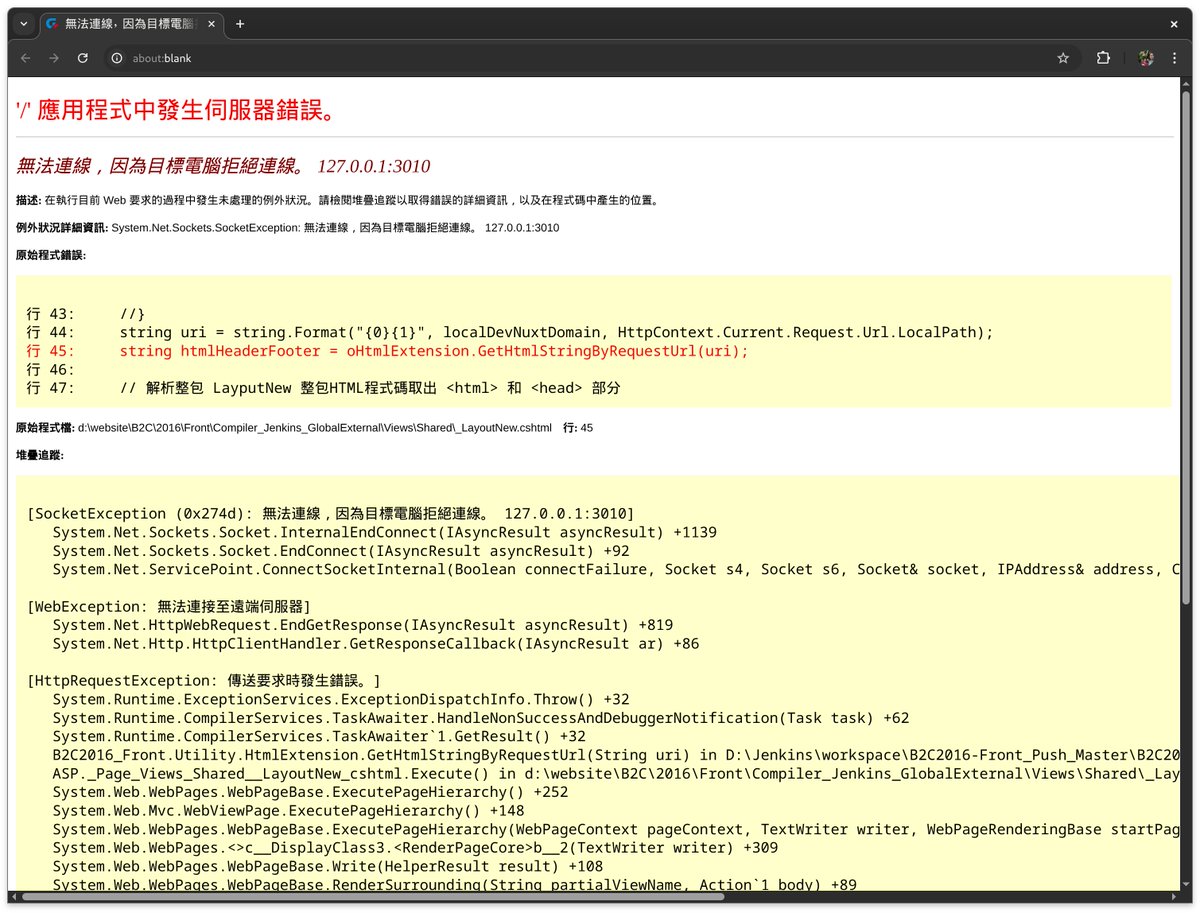Click source line 44 'string uri = string.Format'
The height and width of the screenshot is (913, 1200).
[x=510, y=332]
